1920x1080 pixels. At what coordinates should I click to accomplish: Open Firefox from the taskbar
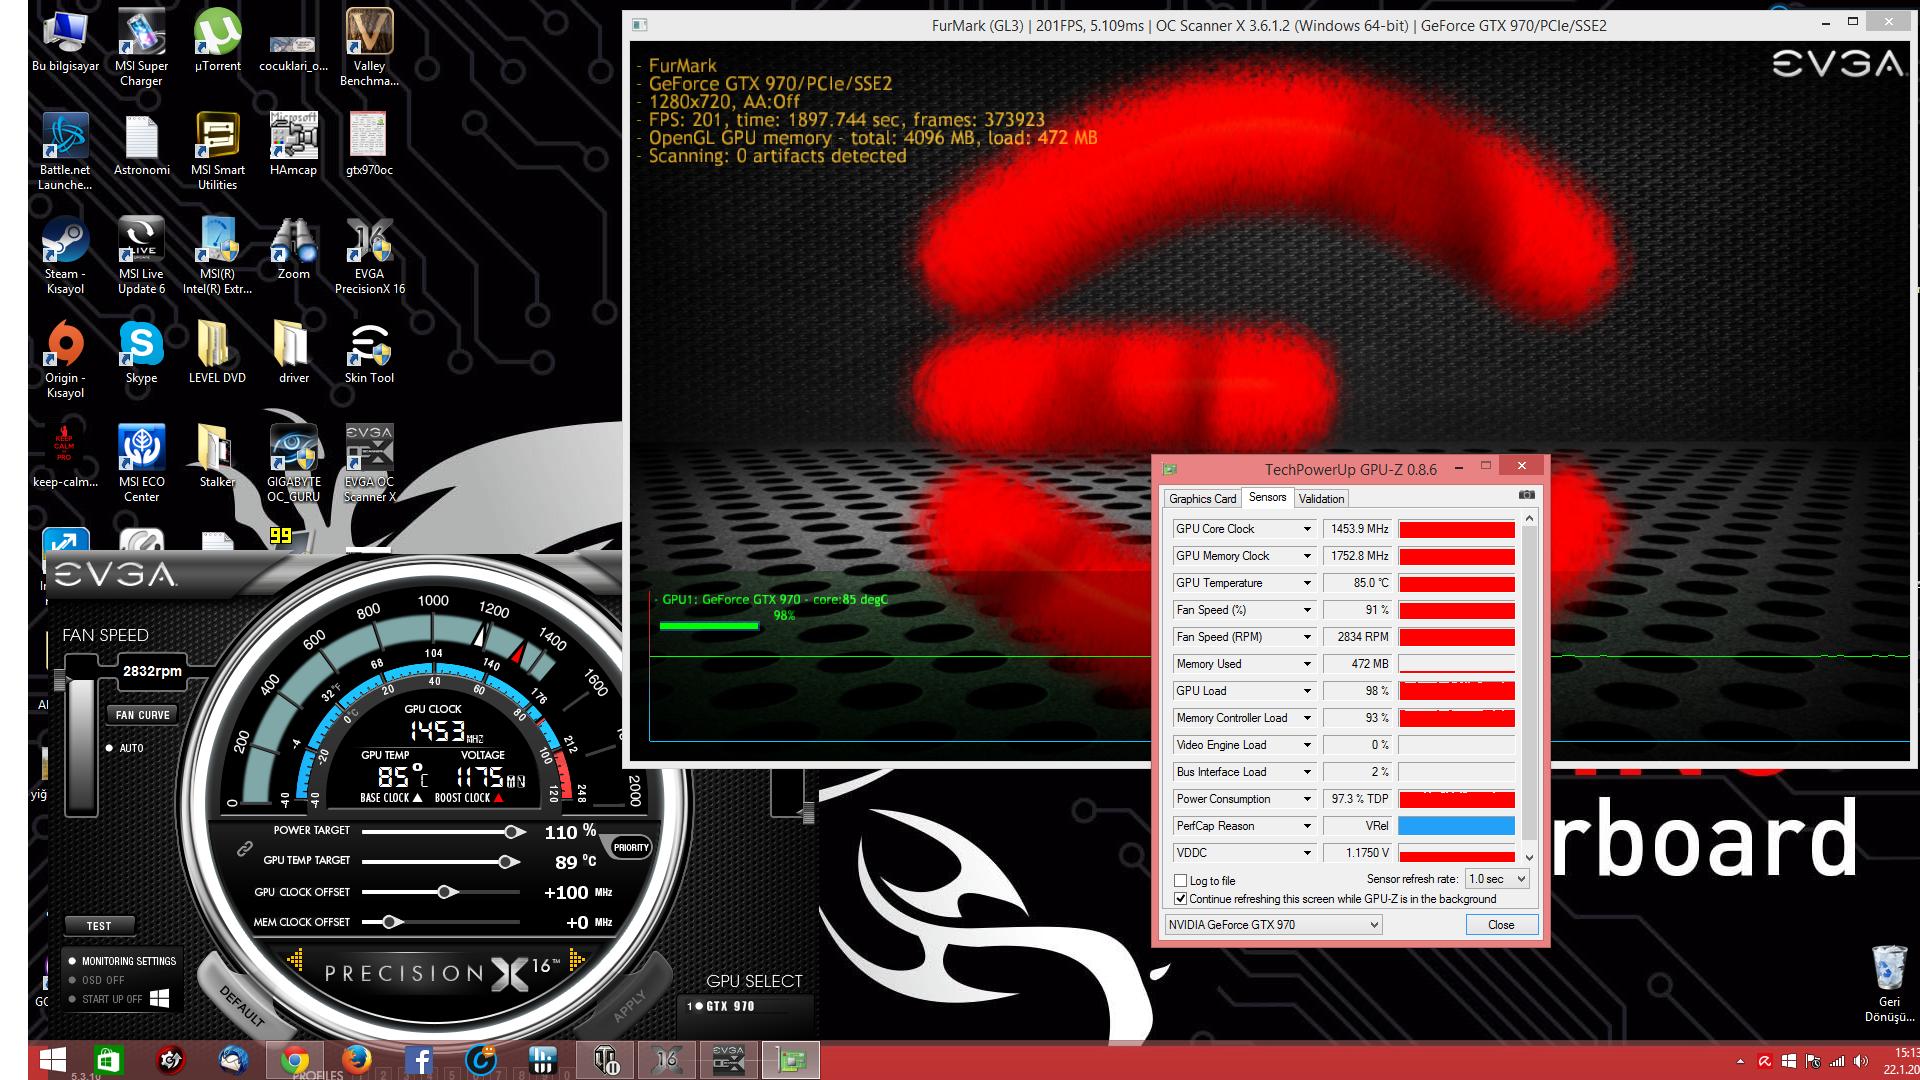[x=357, y=1060]
